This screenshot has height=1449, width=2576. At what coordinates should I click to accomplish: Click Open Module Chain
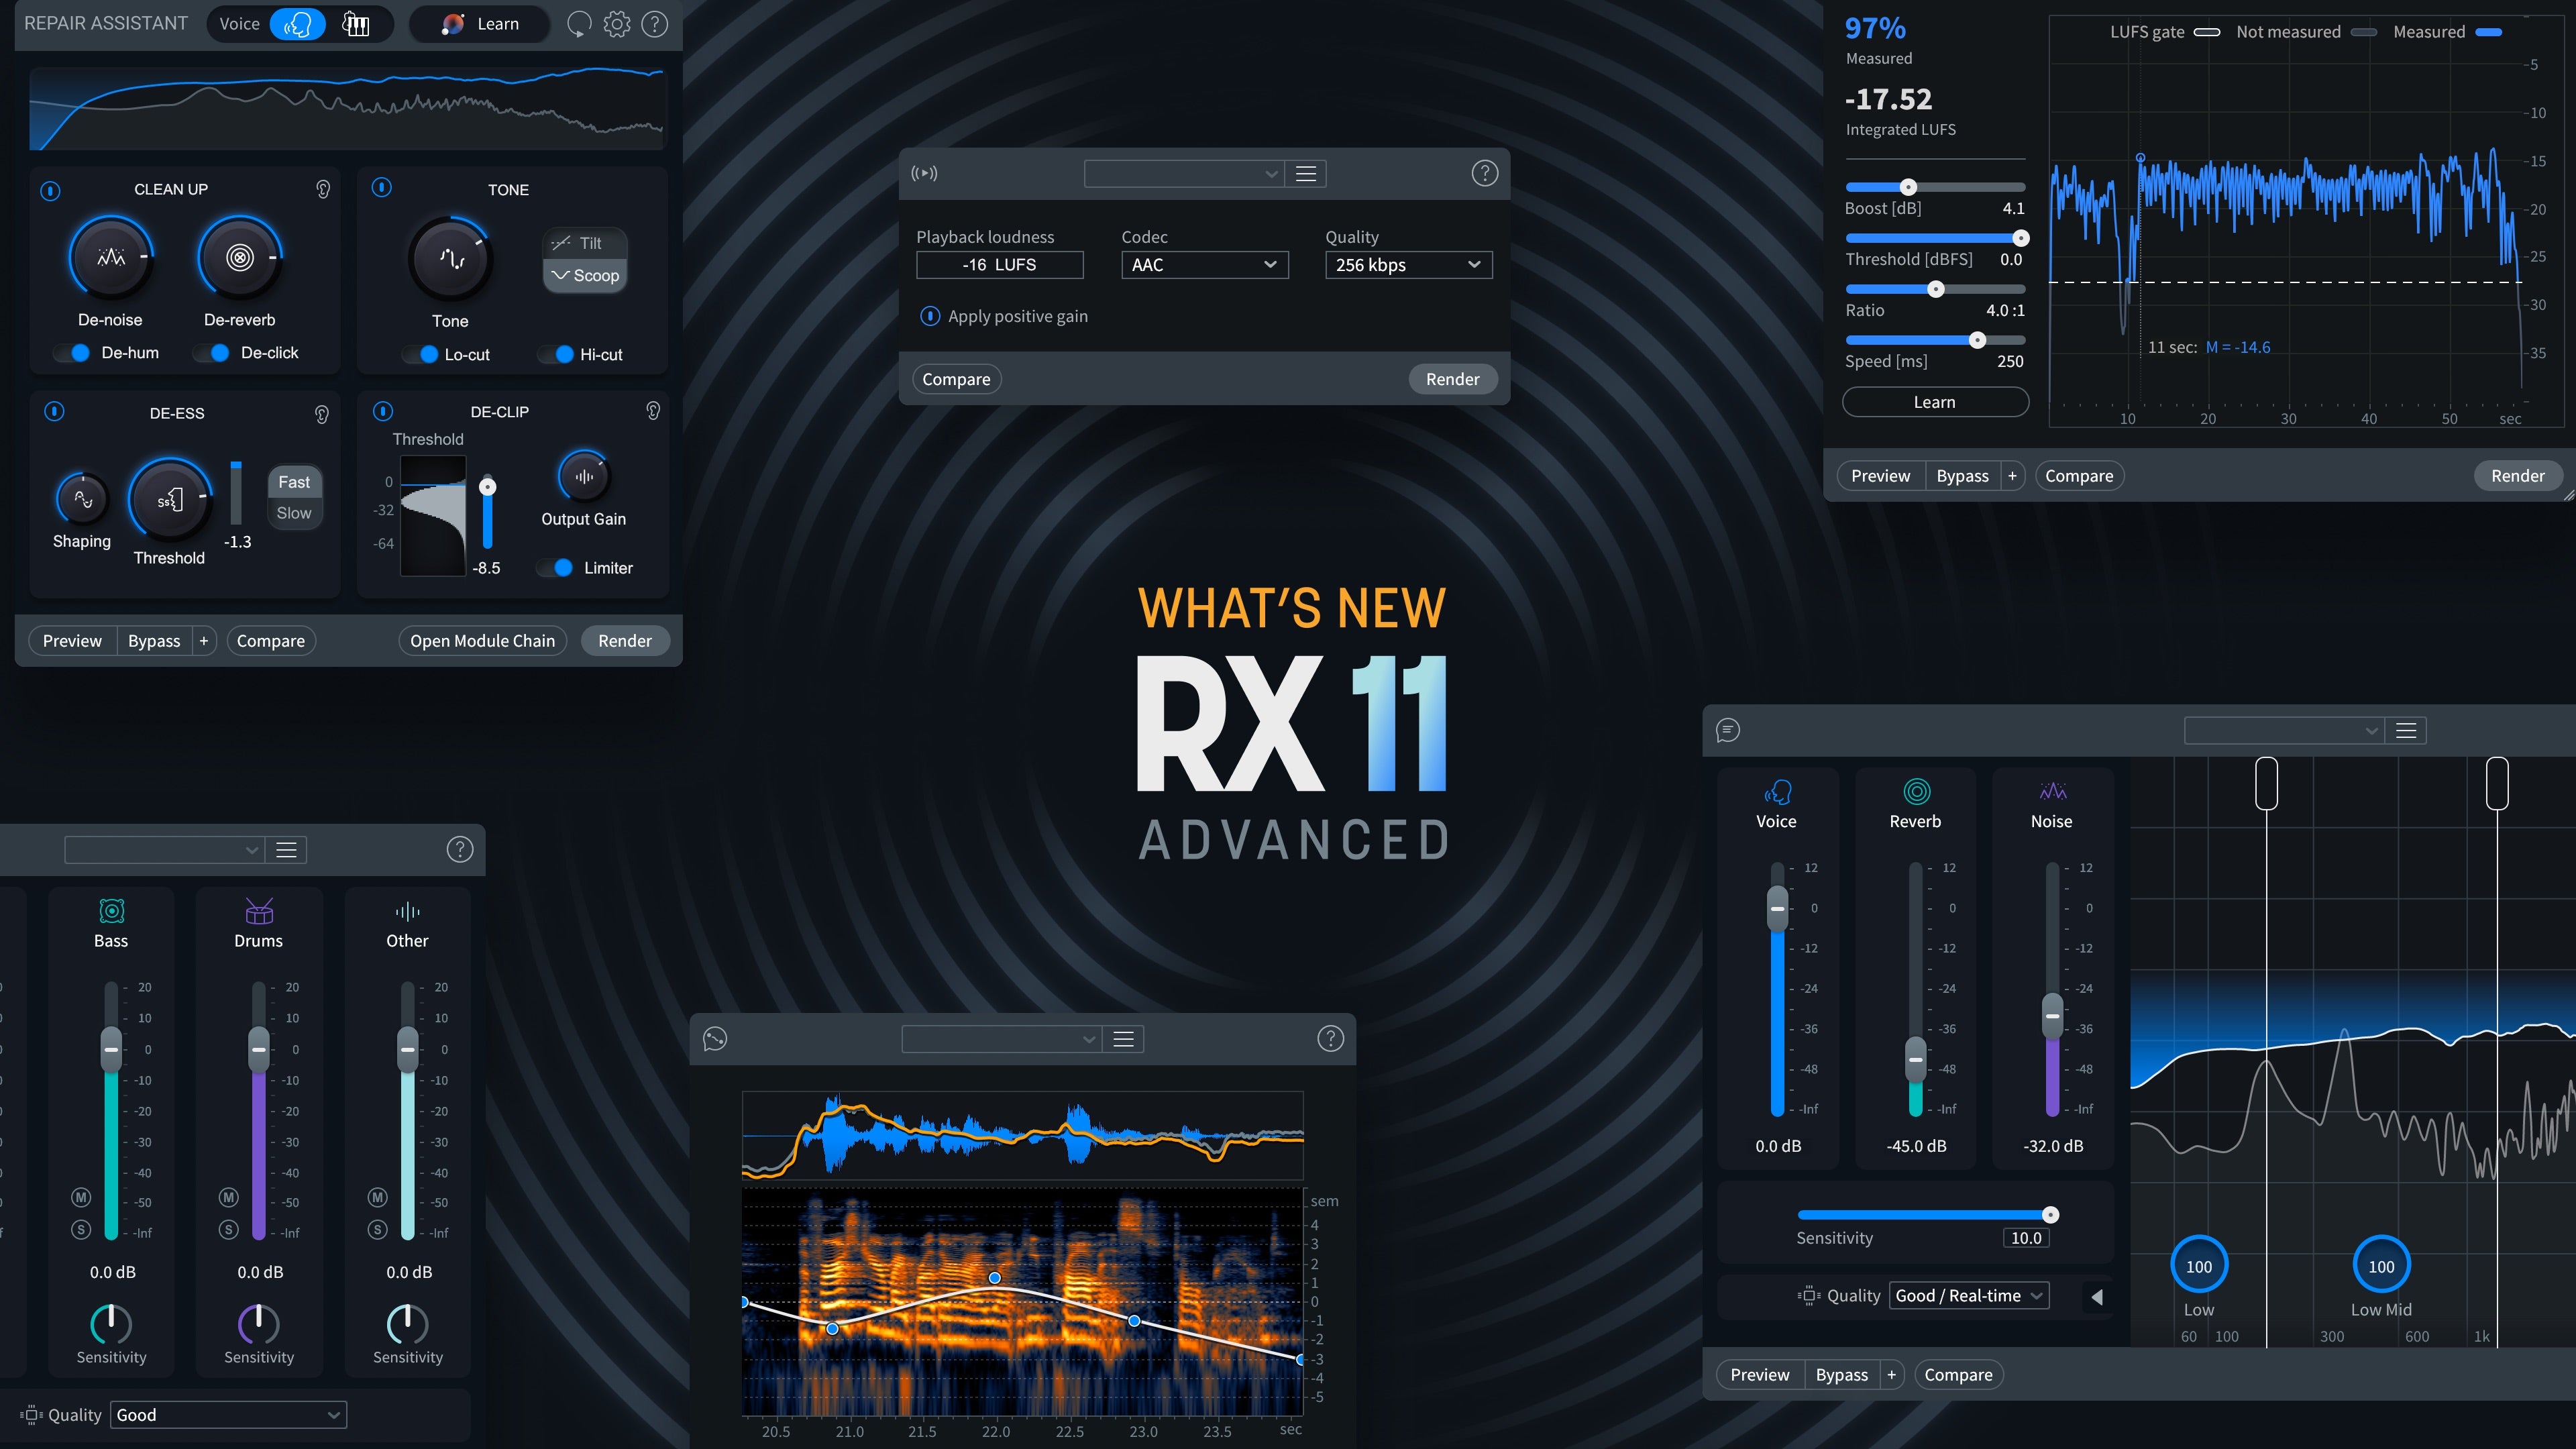coord(482,640)
